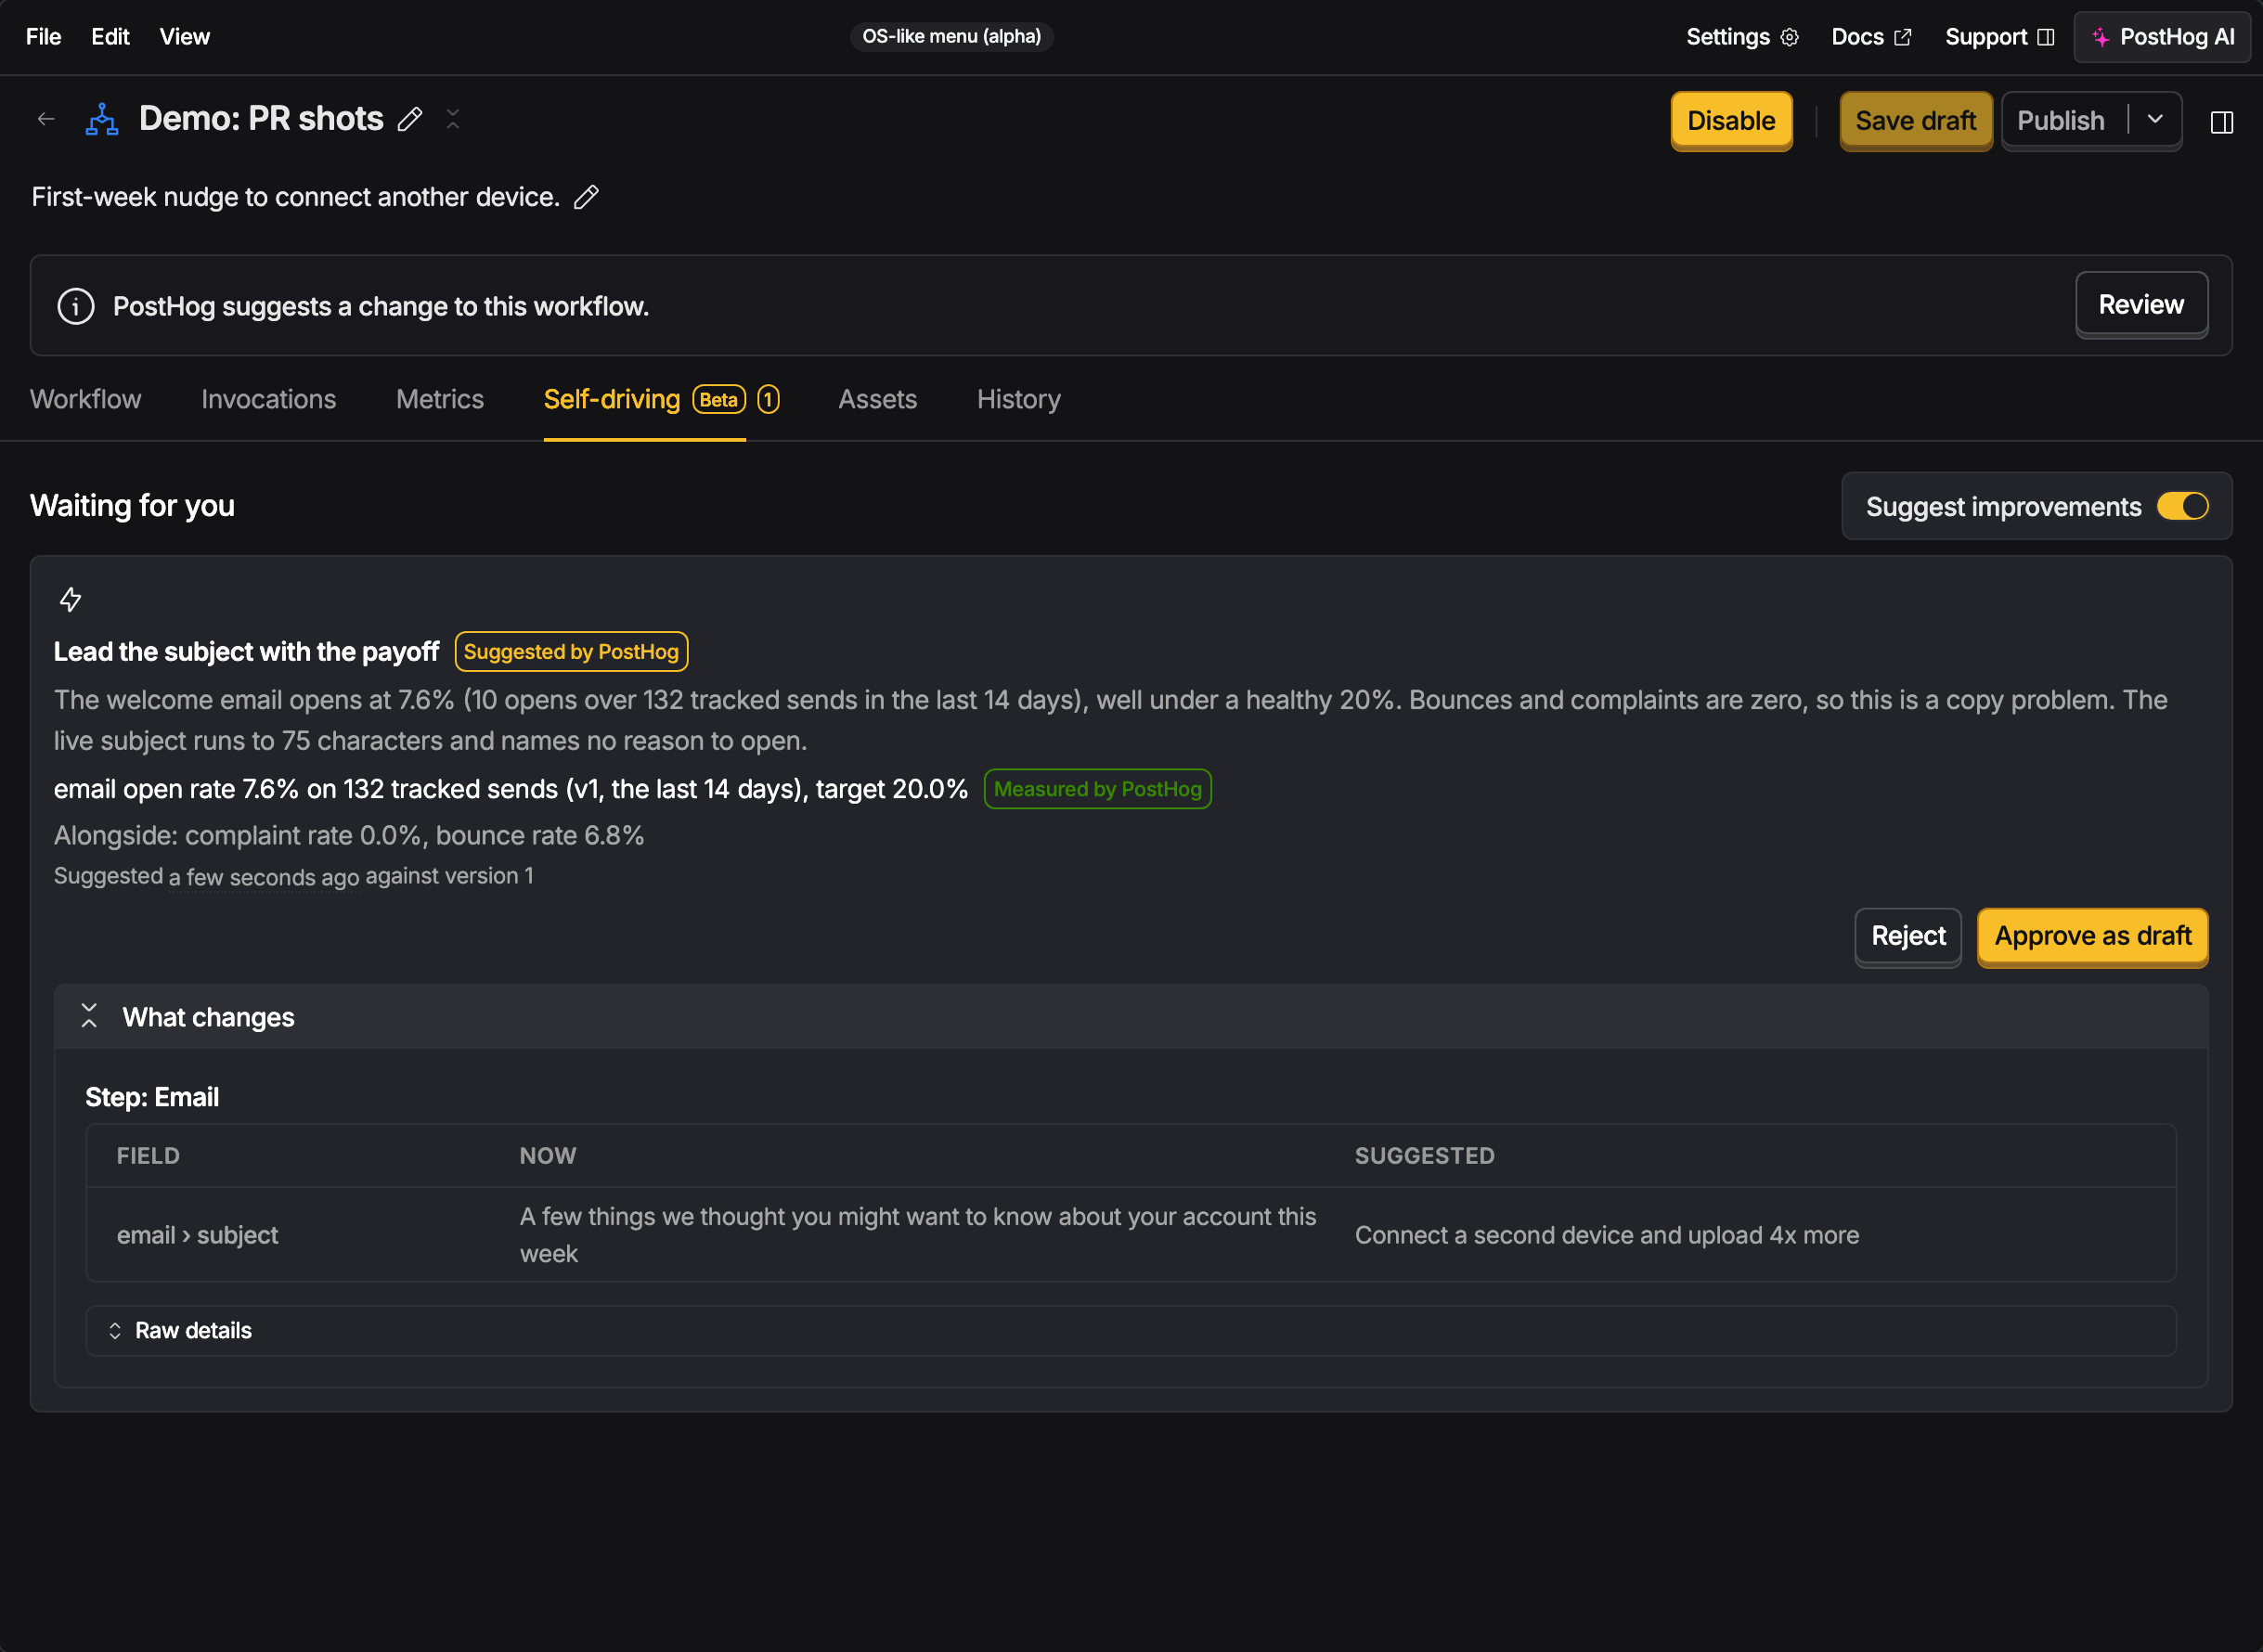The height and width of the screenshot is (1652, 2263).
Task: Collapse the What changes section
Action: 89,1016
